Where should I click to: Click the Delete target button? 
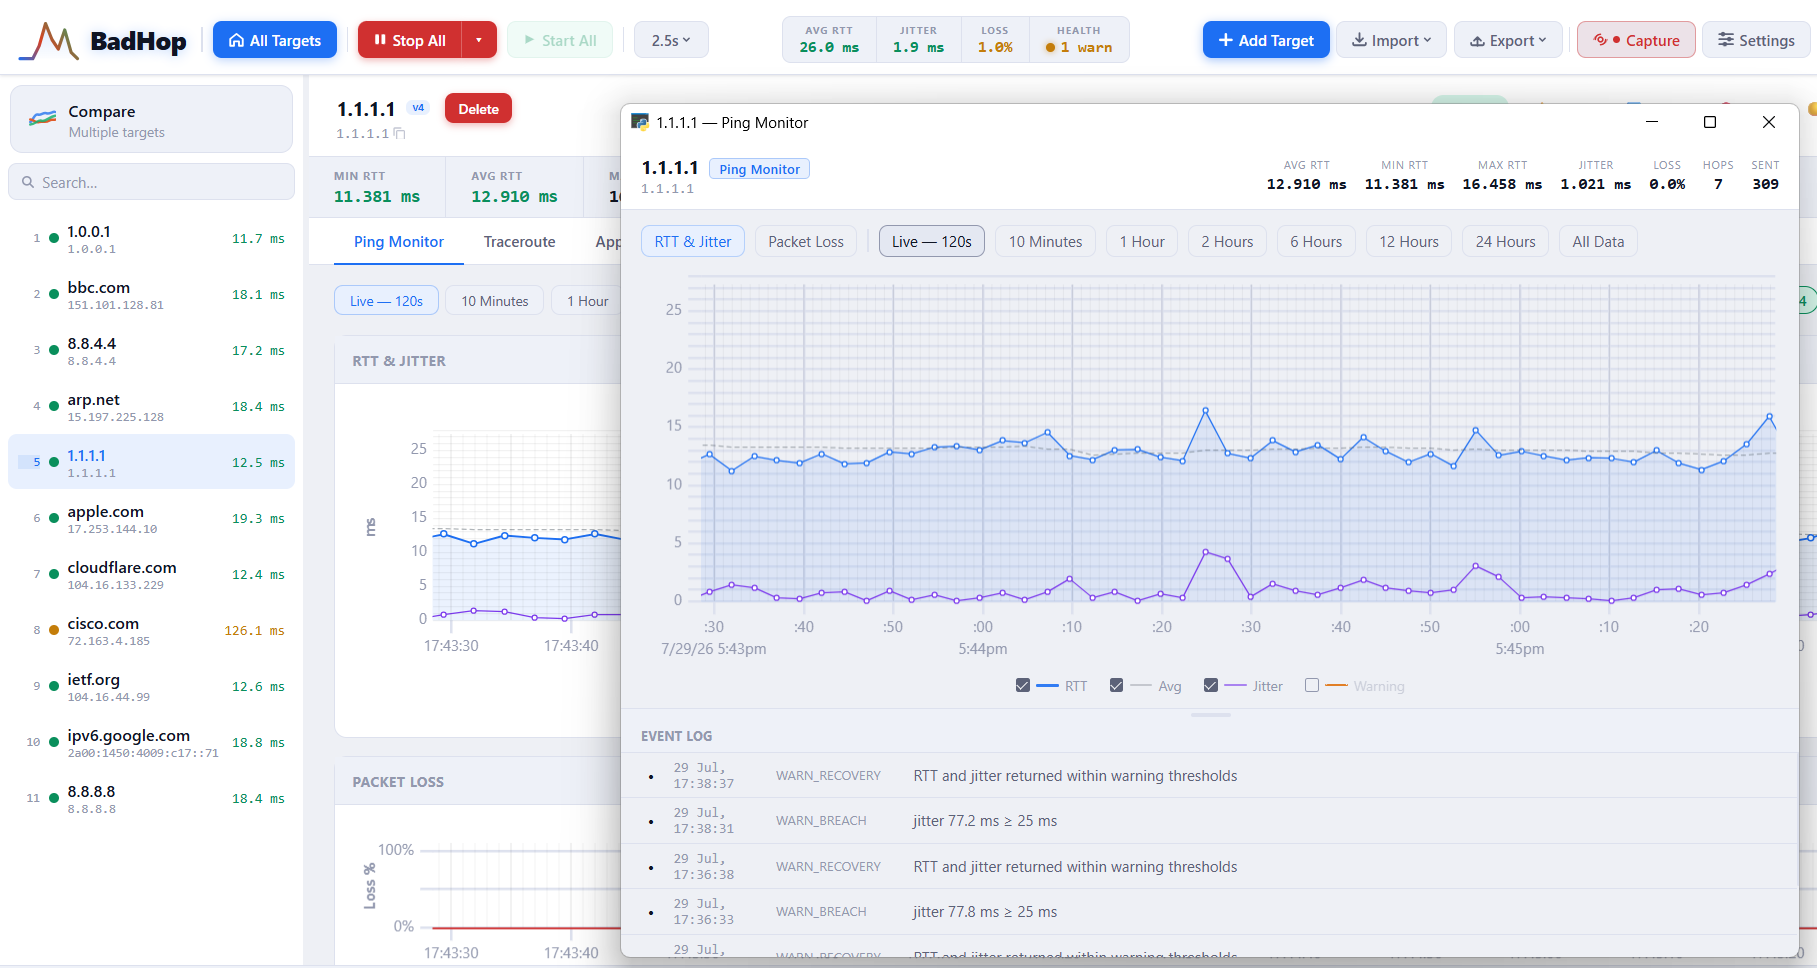478,108
